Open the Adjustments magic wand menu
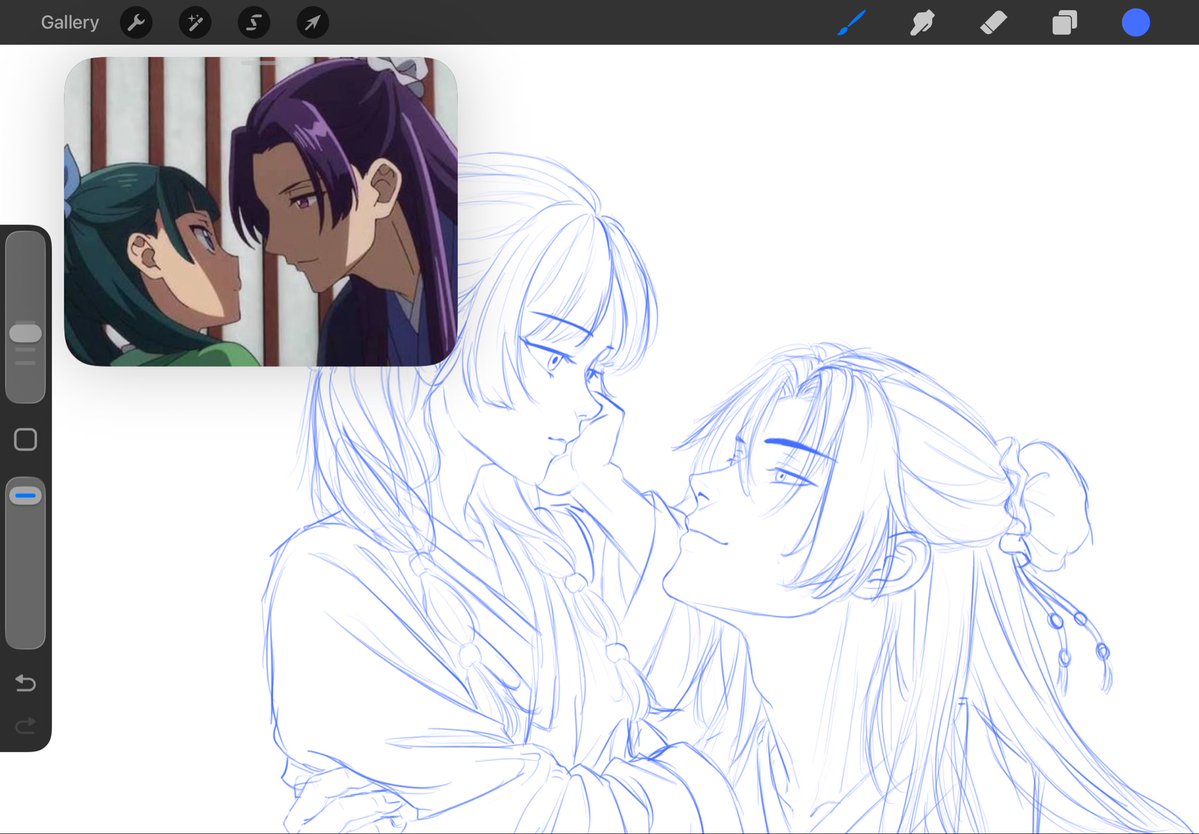 [195, 22]
